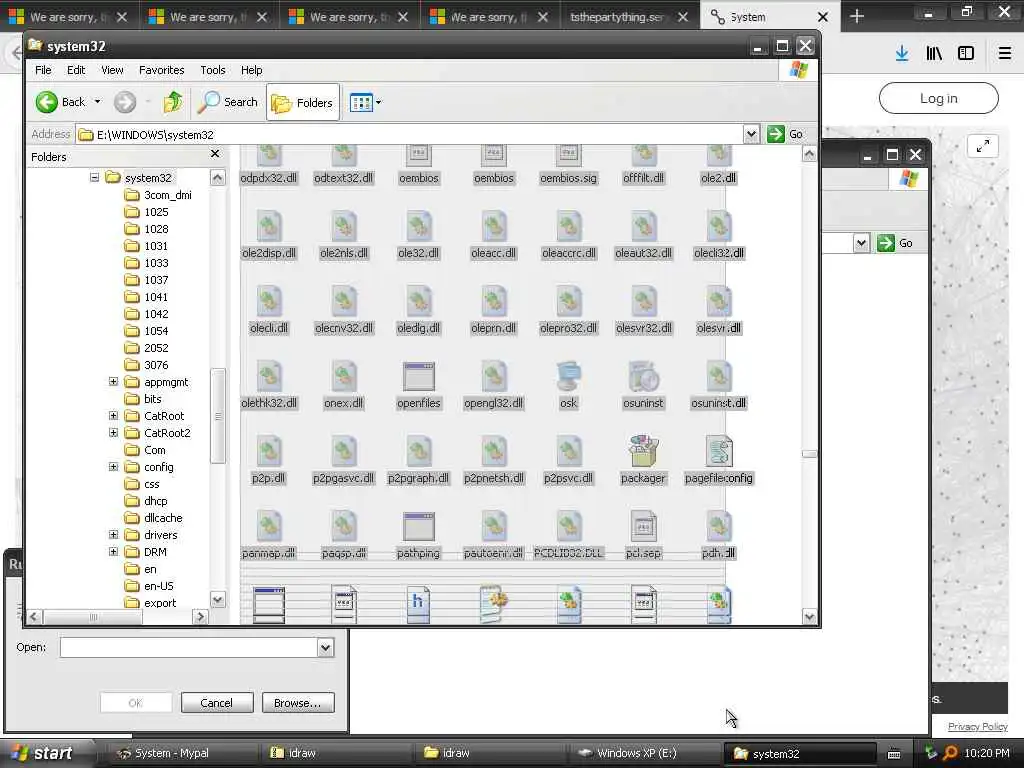The width and height of the screenshot is (1024, 768).
Task: Click the folder tree horizontal scroll right arrow
Action: click(x=200, y=616)
